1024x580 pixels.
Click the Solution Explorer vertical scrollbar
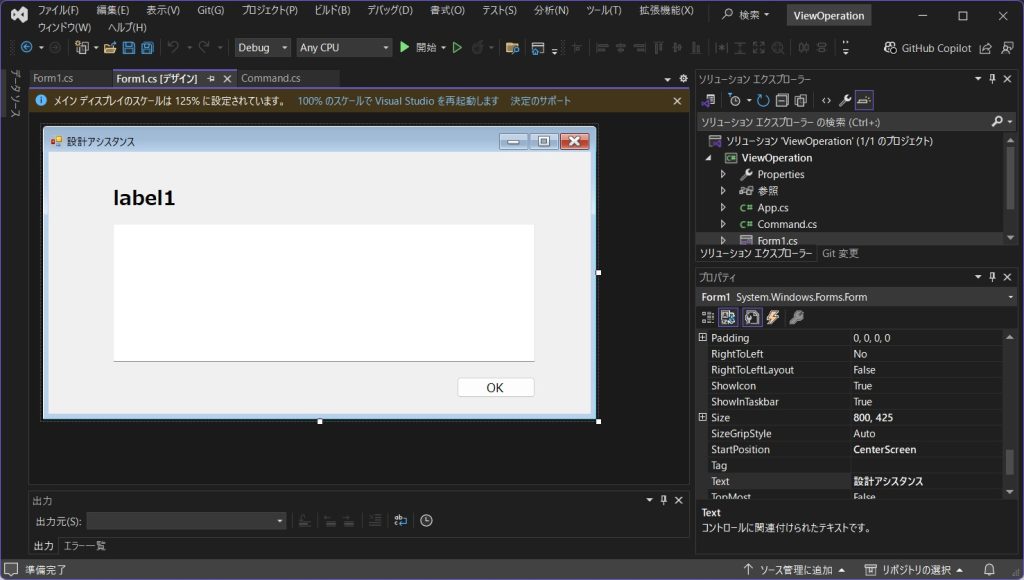pos(1010,180)
